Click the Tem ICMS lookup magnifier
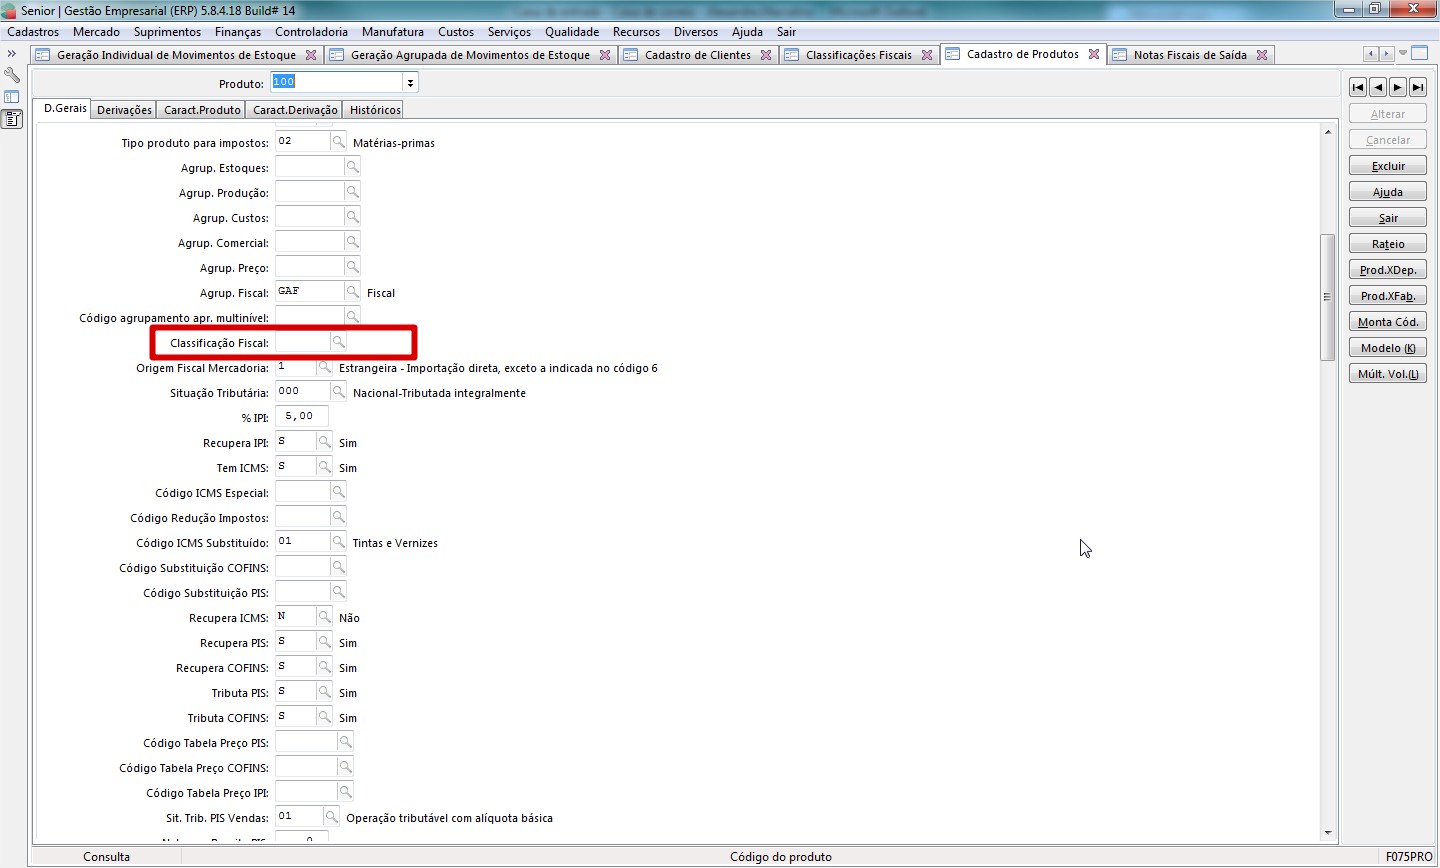Image resolution: width=1440 pixels, height=868 pixels. [324, 467]
